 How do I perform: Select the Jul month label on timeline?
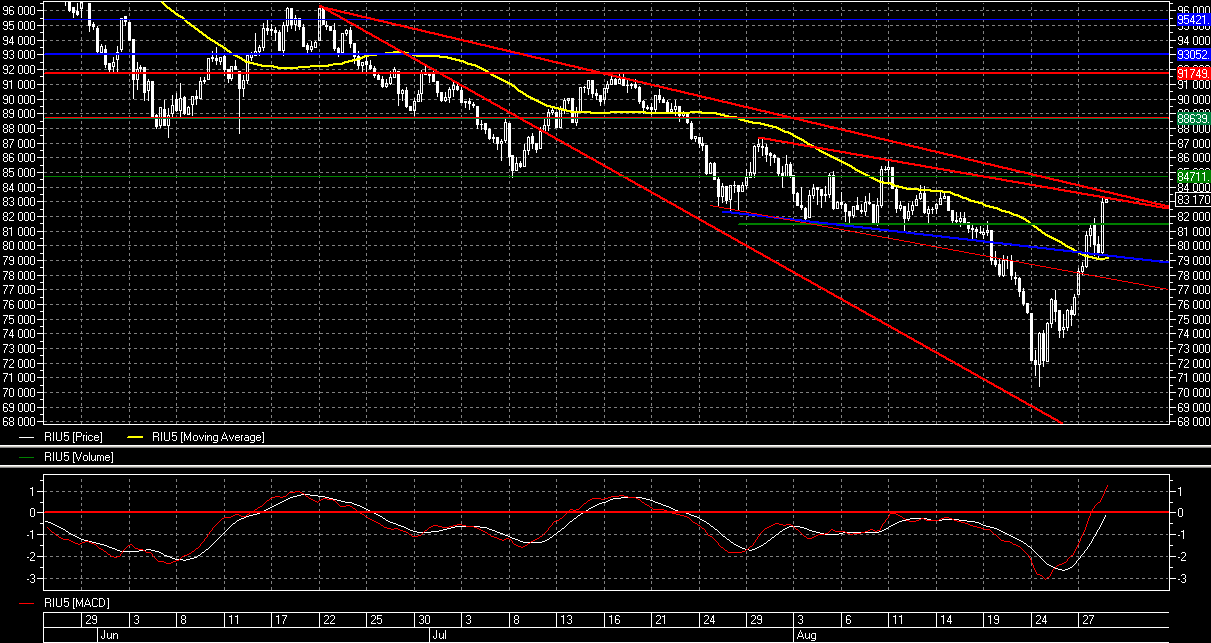(438, 635)
